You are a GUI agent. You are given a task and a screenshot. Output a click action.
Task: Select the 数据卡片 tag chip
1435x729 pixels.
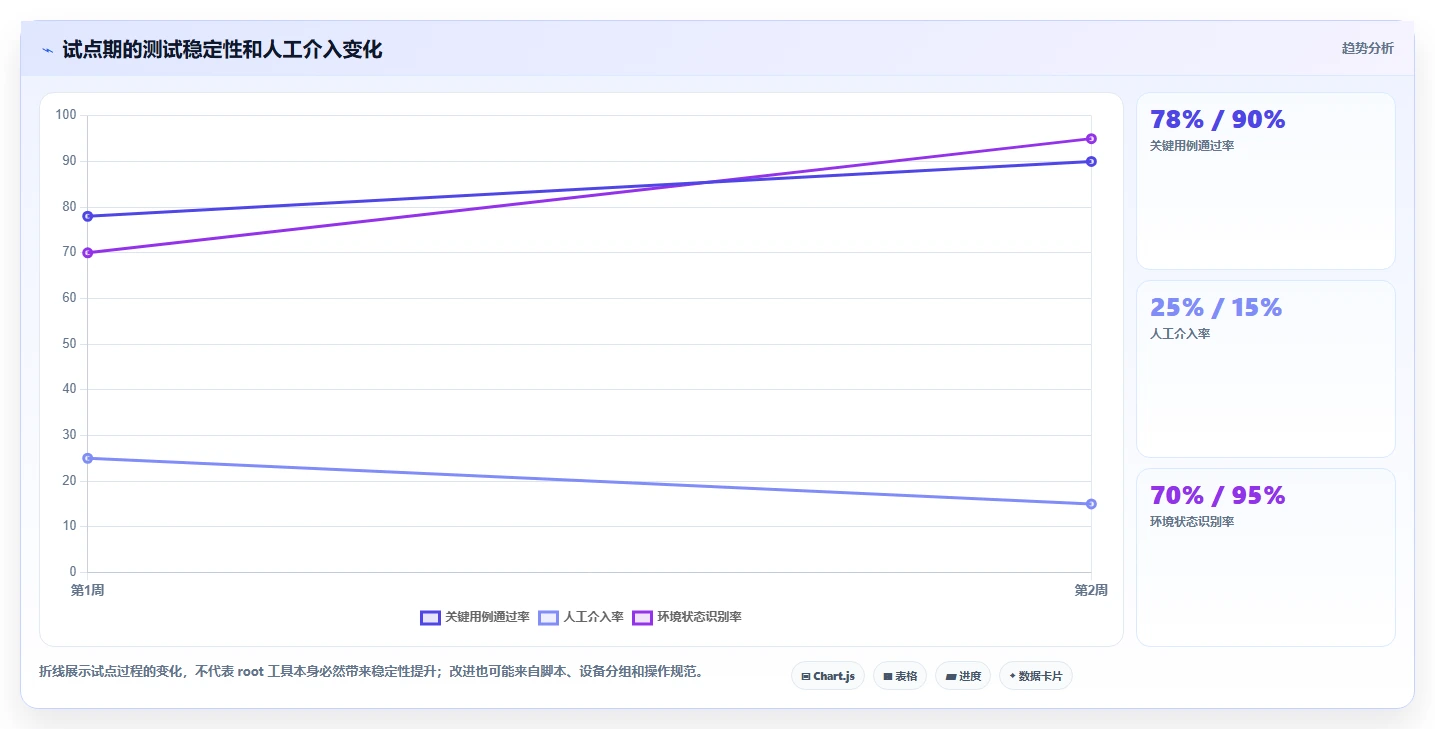tap(1036, 676)
